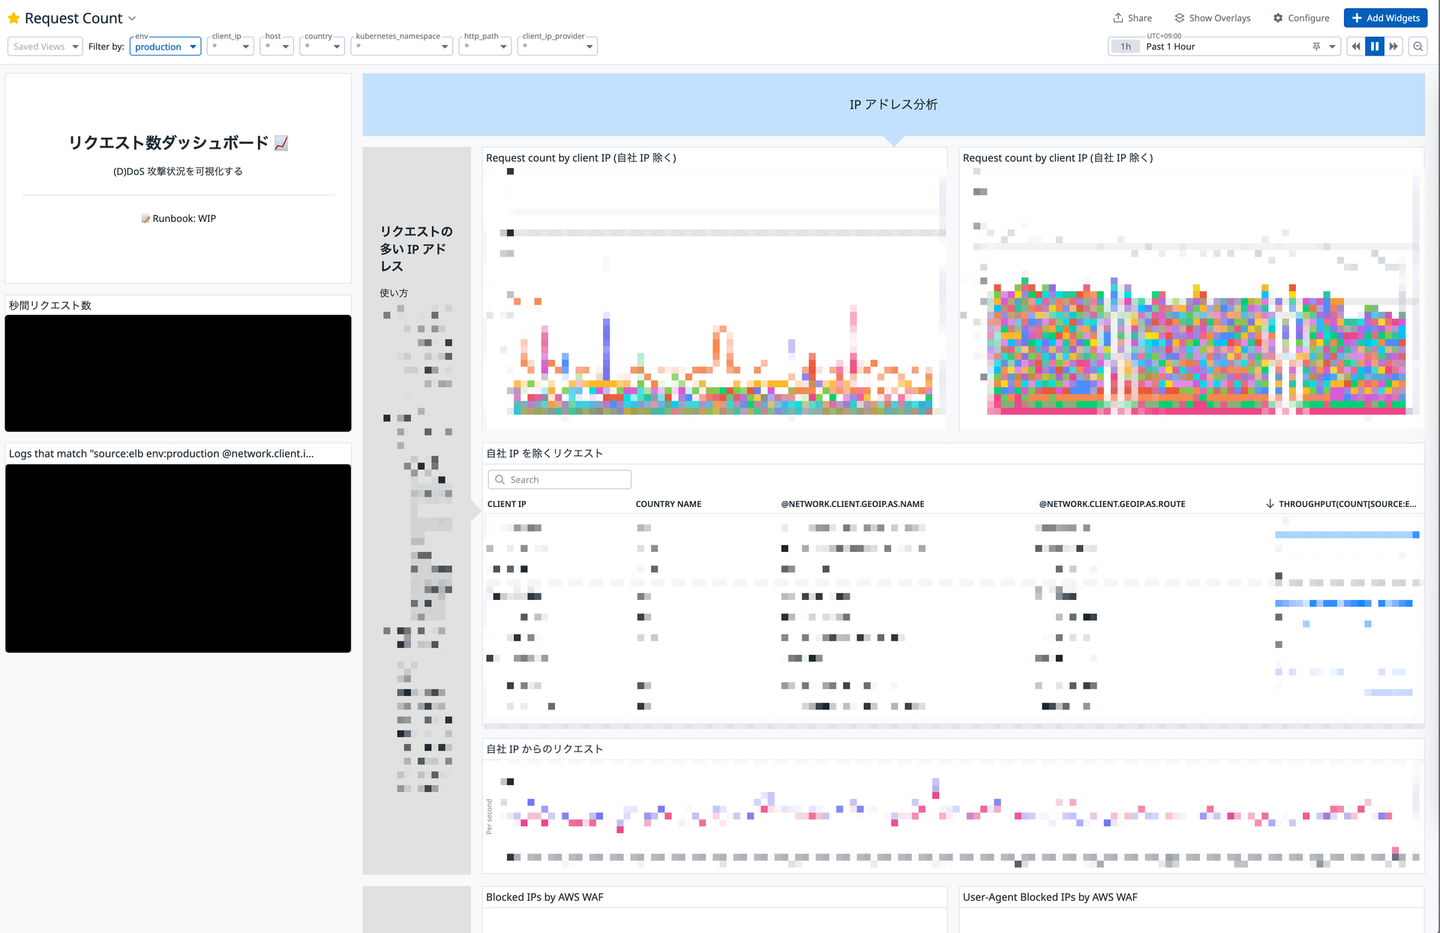Image resolution: width=1440 pixels, height=933 pixels.
Task: Click the overlays layers icon
Action: tap(1180, 18)
